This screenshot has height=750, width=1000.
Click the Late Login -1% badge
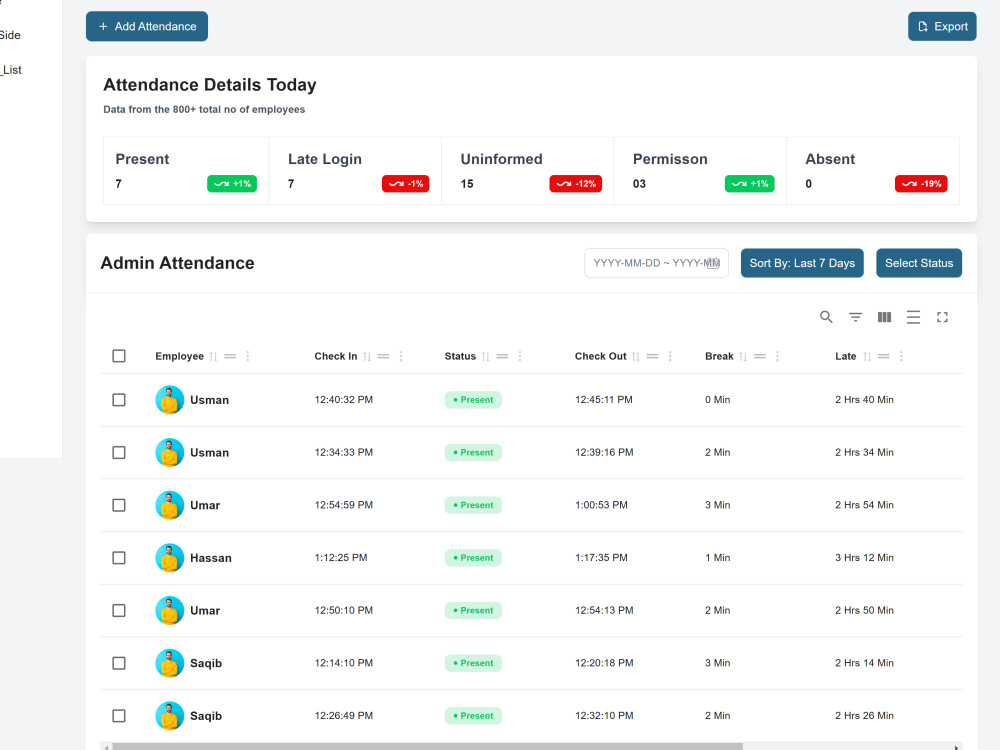[406, 184]
